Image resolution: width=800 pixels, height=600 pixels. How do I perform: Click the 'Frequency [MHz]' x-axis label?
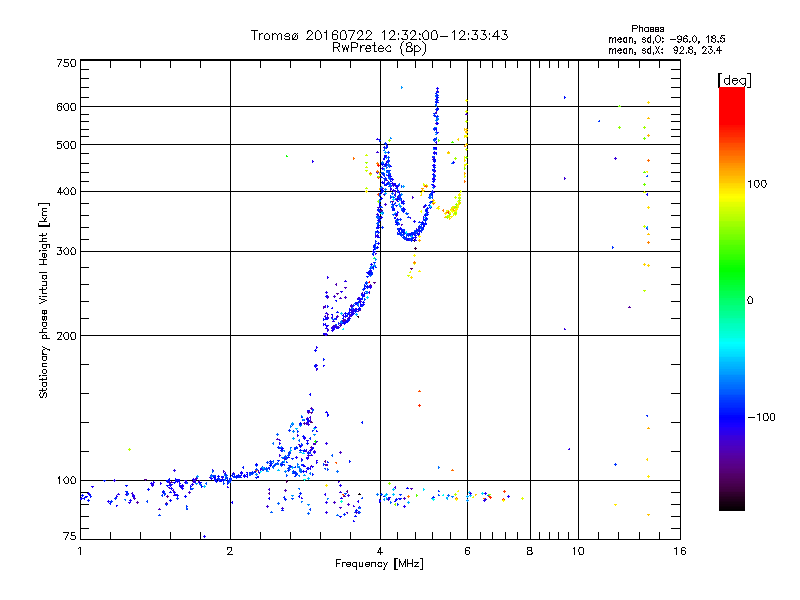pos(379,564)
